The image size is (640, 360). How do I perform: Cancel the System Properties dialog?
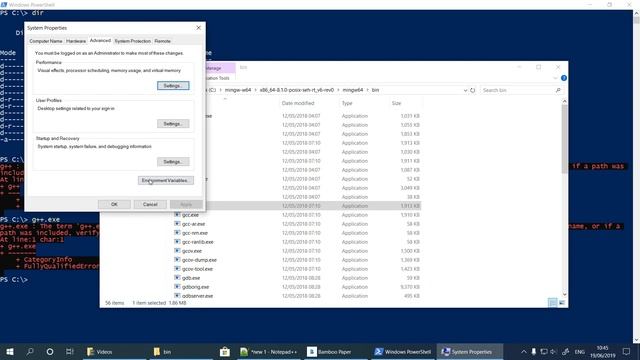pos(150,204)
